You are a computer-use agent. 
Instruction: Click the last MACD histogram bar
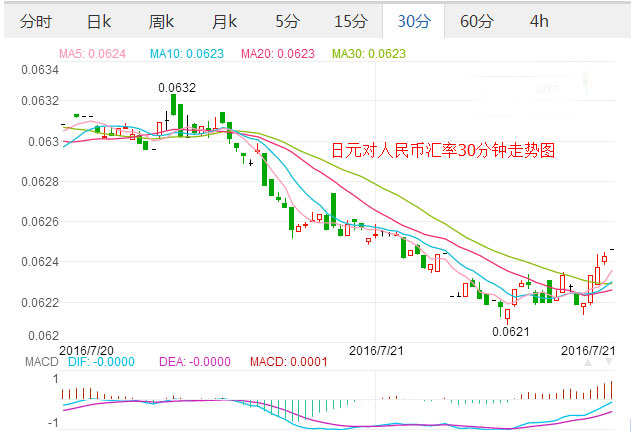(x=611, y=390)
